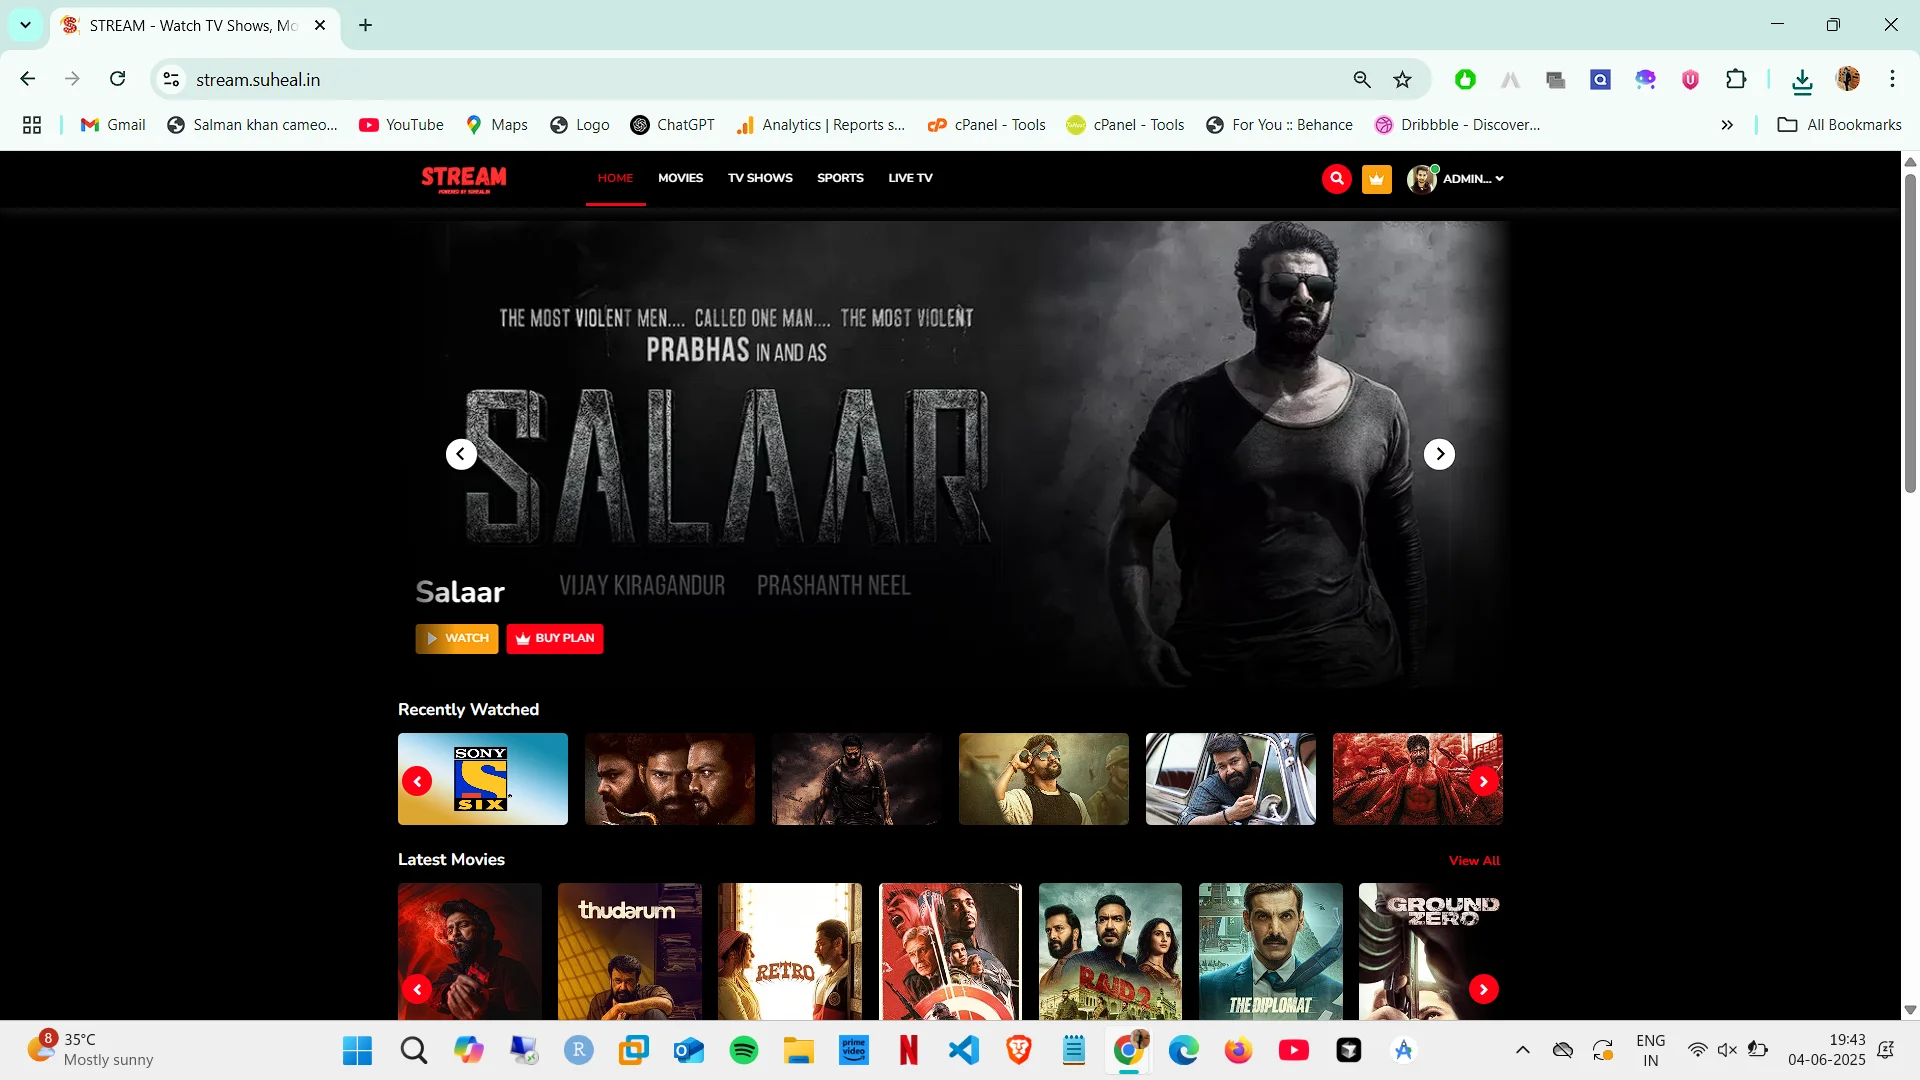Viewport: 1920px width, 1080px height.
Task: Expand hidden bookmarks double chevron
Action: pos(1727,125)
